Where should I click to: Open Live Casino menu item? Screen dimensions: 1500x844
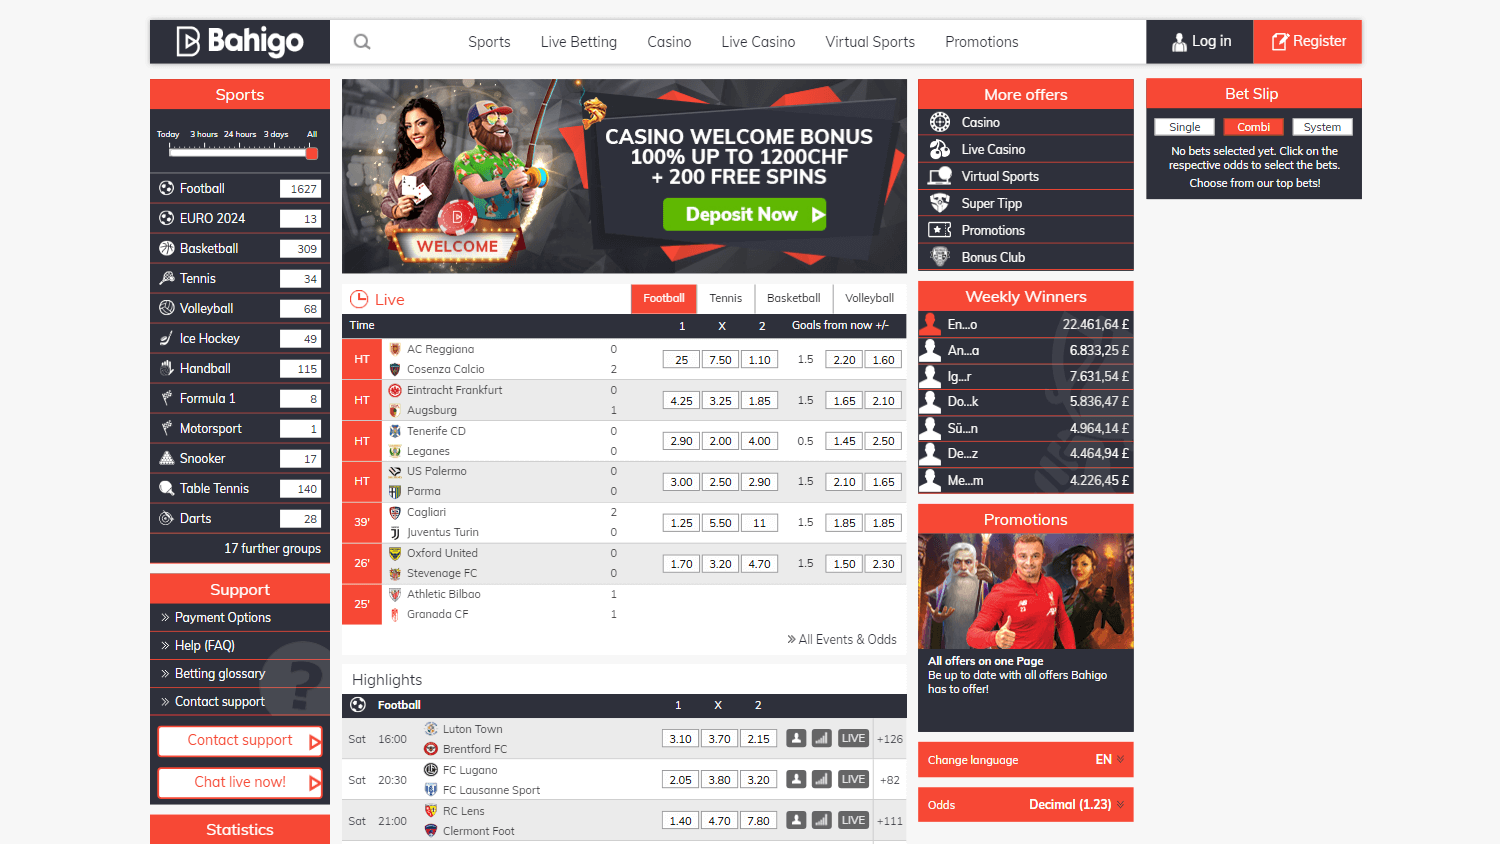coord(758,42)
